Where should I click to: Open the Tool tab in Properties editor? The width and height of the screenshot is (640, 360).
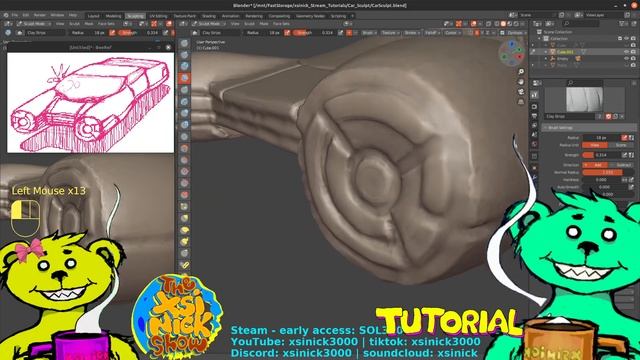click(534, 95)
